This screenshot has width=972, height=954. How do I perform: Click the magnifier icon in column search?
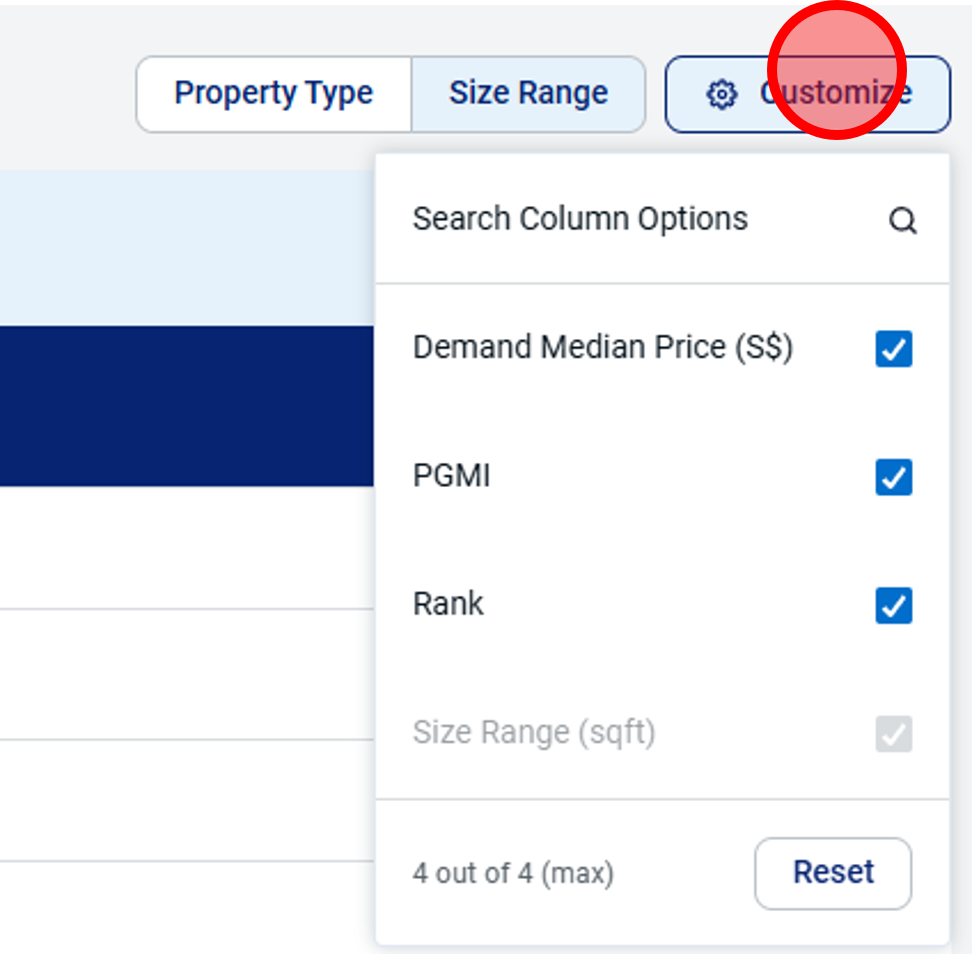[903, 220]
